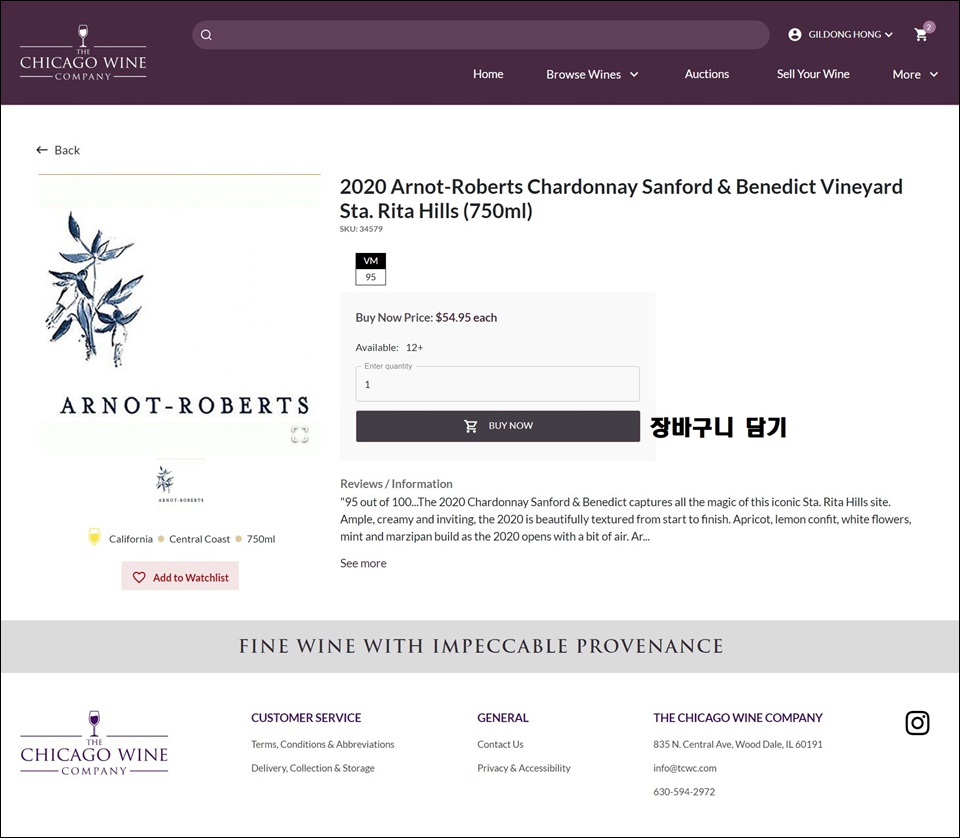
Task: Click the wine title heading
Action: 621,198
